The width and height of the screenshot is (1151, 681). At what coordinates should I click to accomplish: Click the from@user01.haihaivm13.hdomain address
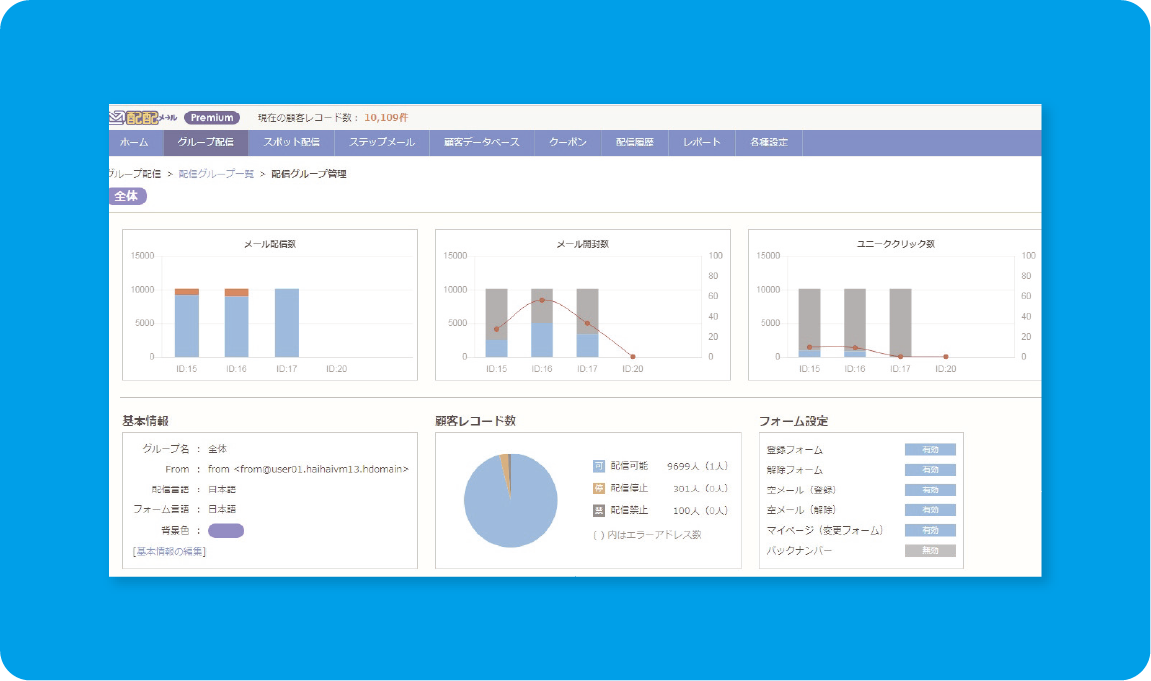coord(322,469)
